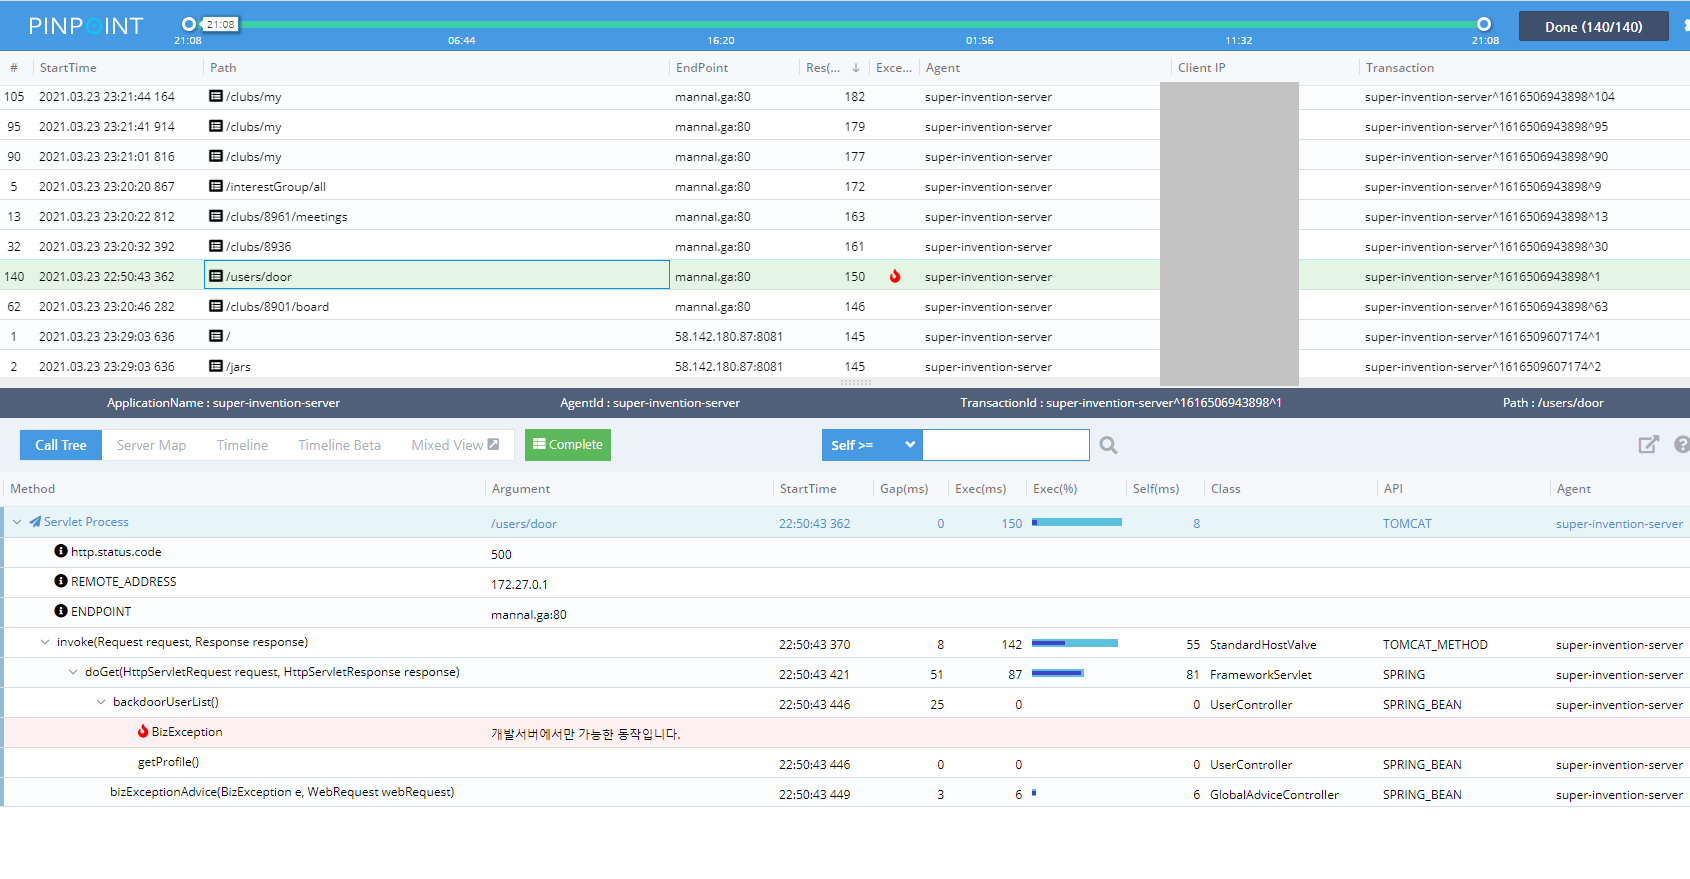Collapse the Servlet Process tree node
The image size is (1690, 879).
(17, 522)
